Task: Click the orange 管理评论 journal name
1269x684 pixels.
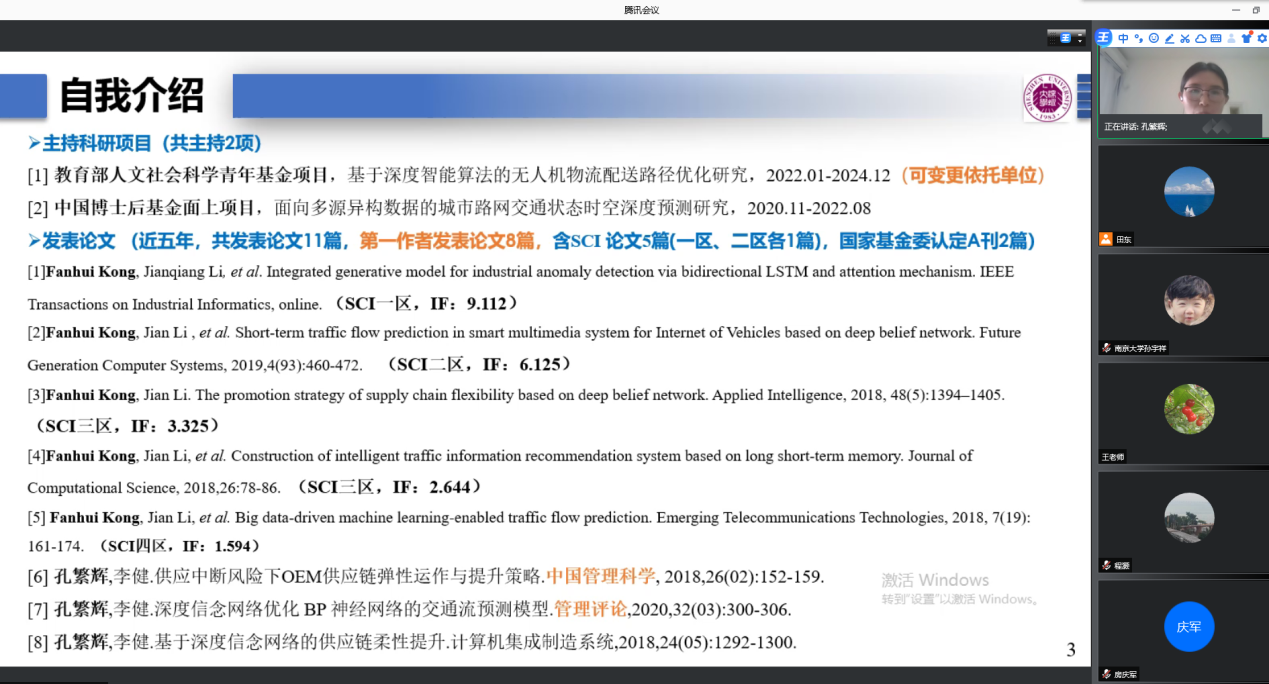Action: pos(590,609)
